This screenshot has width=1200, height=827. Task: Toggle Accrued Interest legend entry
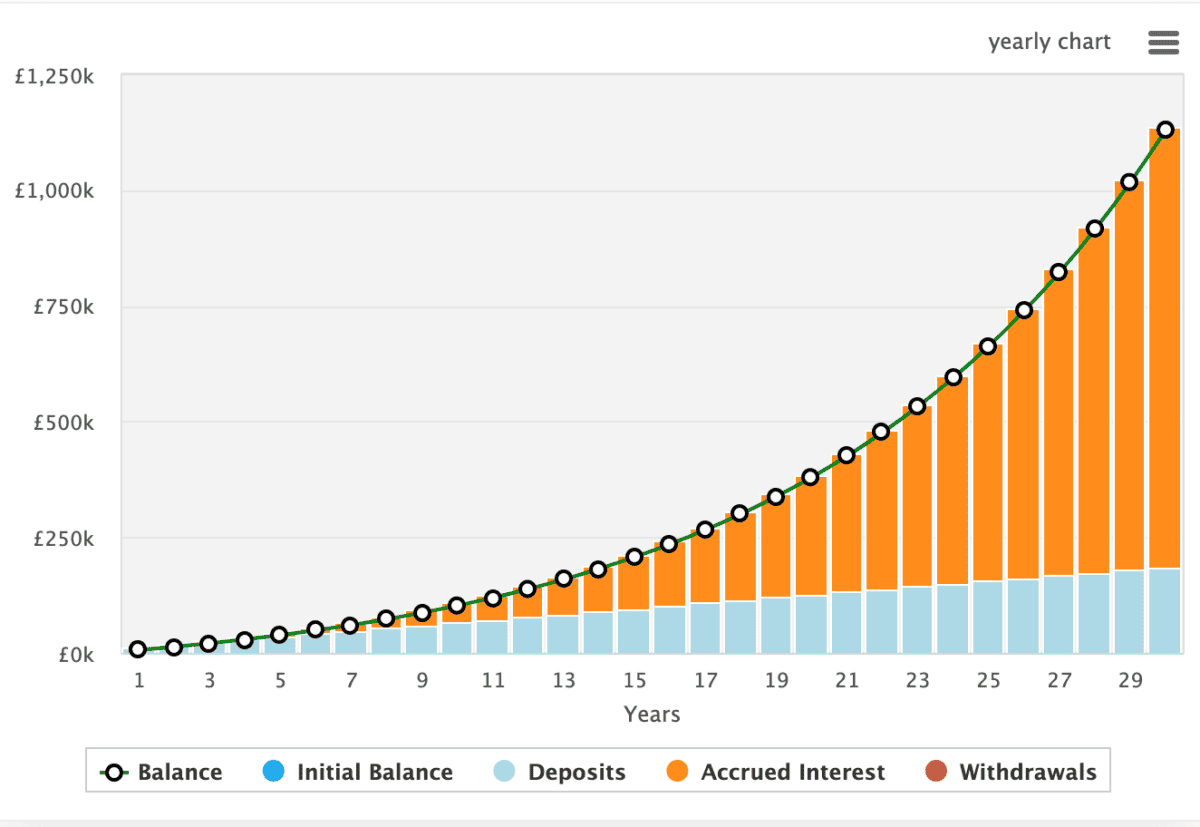pyautogui.click(x=792, y=772)
